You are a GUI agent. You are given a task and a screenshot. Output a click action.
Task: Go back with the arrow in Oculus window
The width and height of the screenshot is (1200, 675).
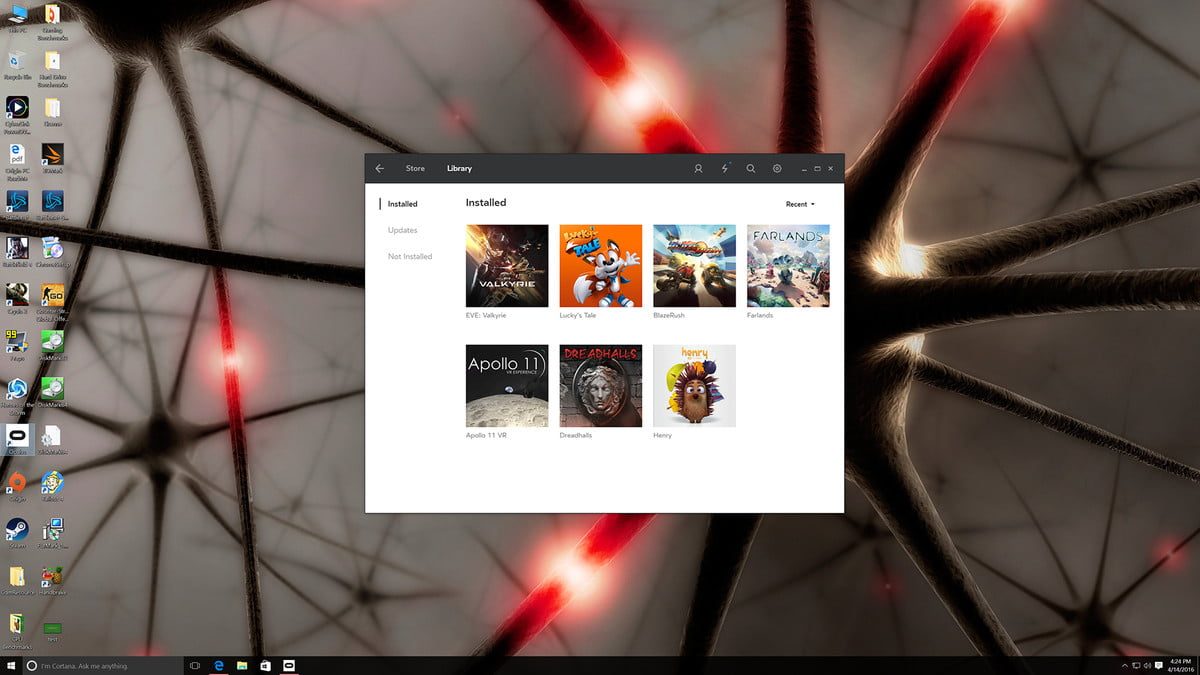(380, 169)
